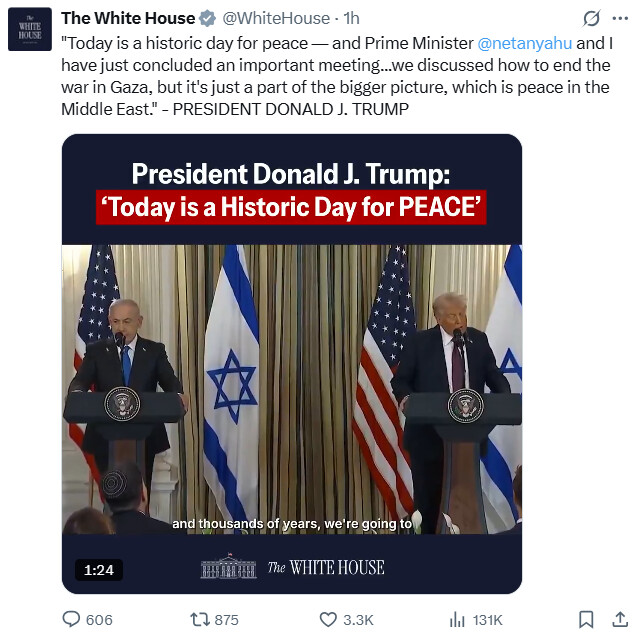Click the share post icon
This screenshot has height=638, width=643.
pyautogui.click(x=620, y=619)
